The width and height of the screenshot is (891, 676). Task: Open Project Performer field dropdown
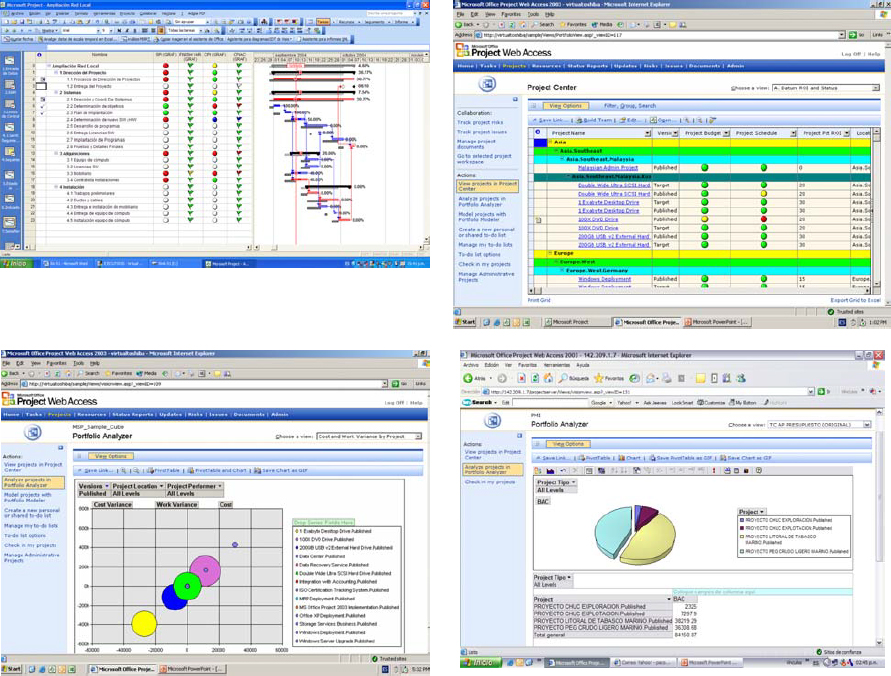coord(220,486)
